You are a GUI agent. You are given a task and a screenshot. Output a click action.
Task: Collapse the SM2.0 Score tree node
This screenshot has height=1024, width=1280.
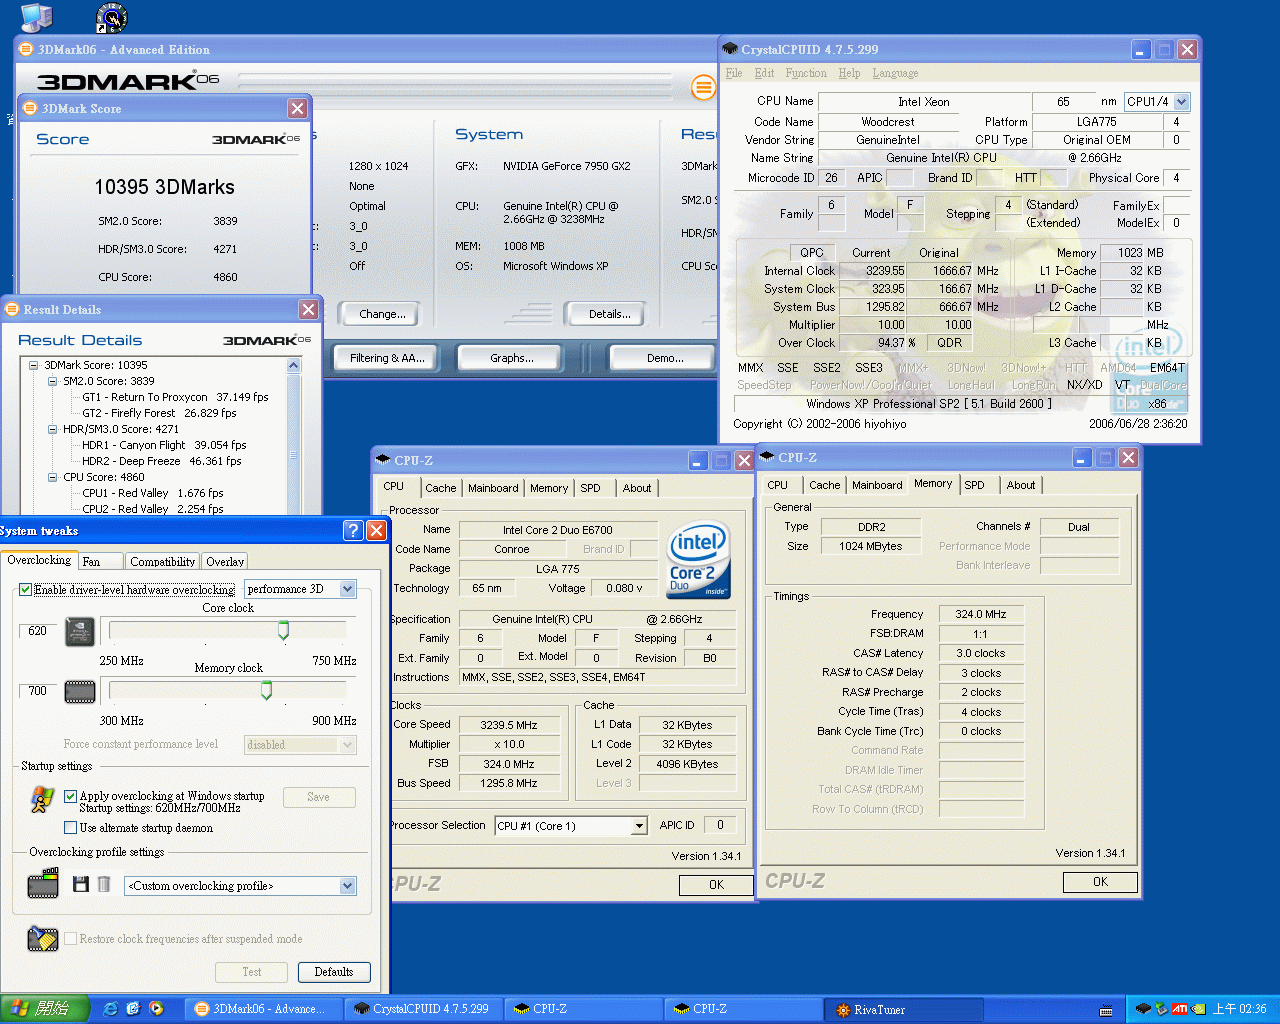(53, 381)
